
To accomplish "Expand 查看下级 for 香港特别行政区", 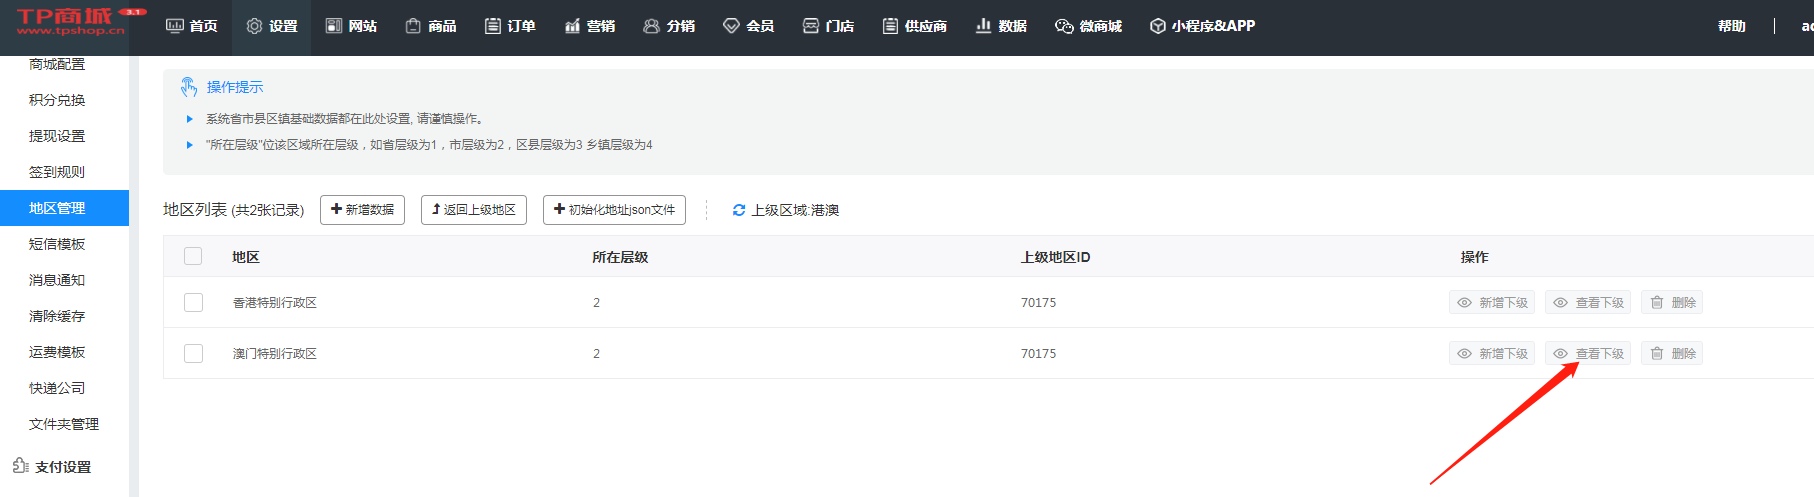I will [x=1588, y=302].
